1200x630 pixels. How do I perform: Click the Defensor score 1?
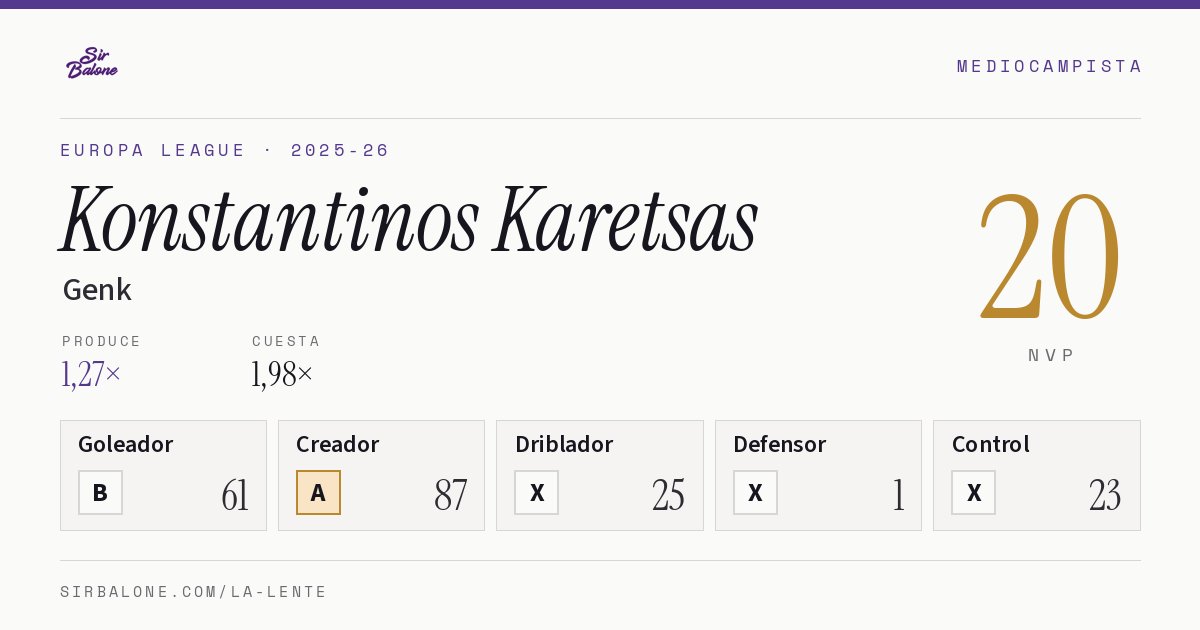pos(898,495)
